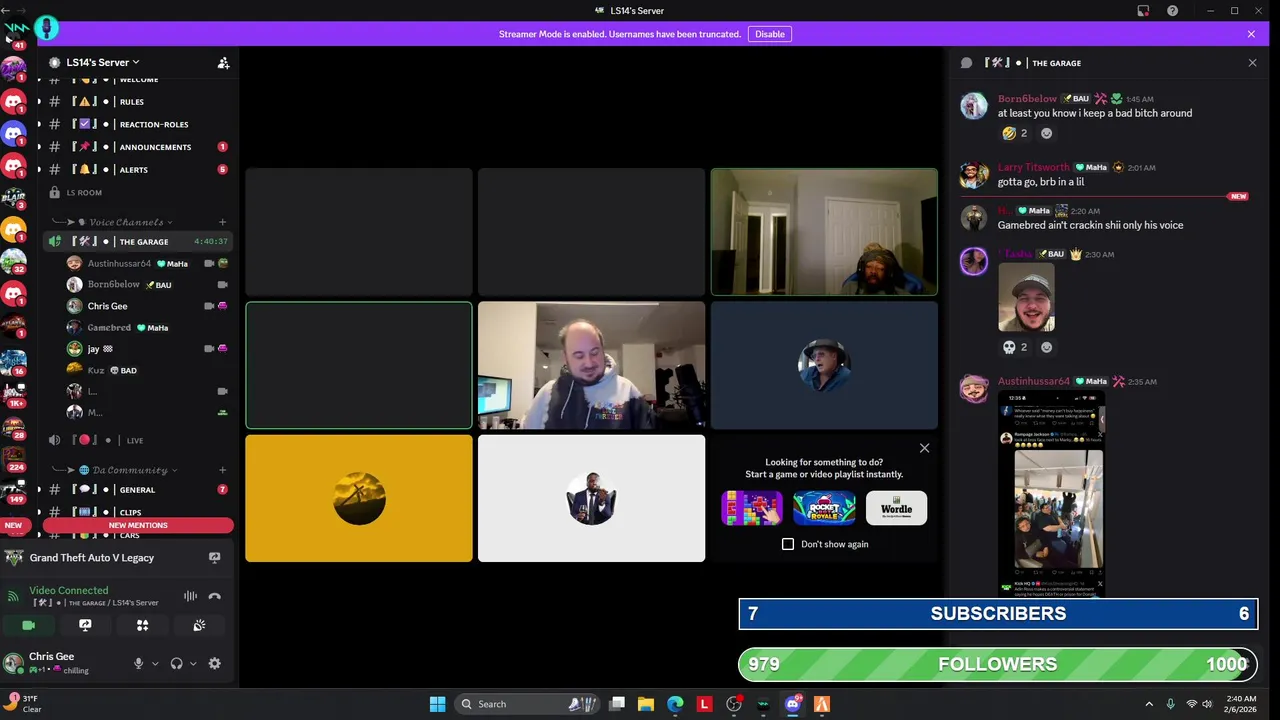Open the ANNOUNCEMENTS channel
Viewport: 1280px width, 720px height.
pos(138,147)
